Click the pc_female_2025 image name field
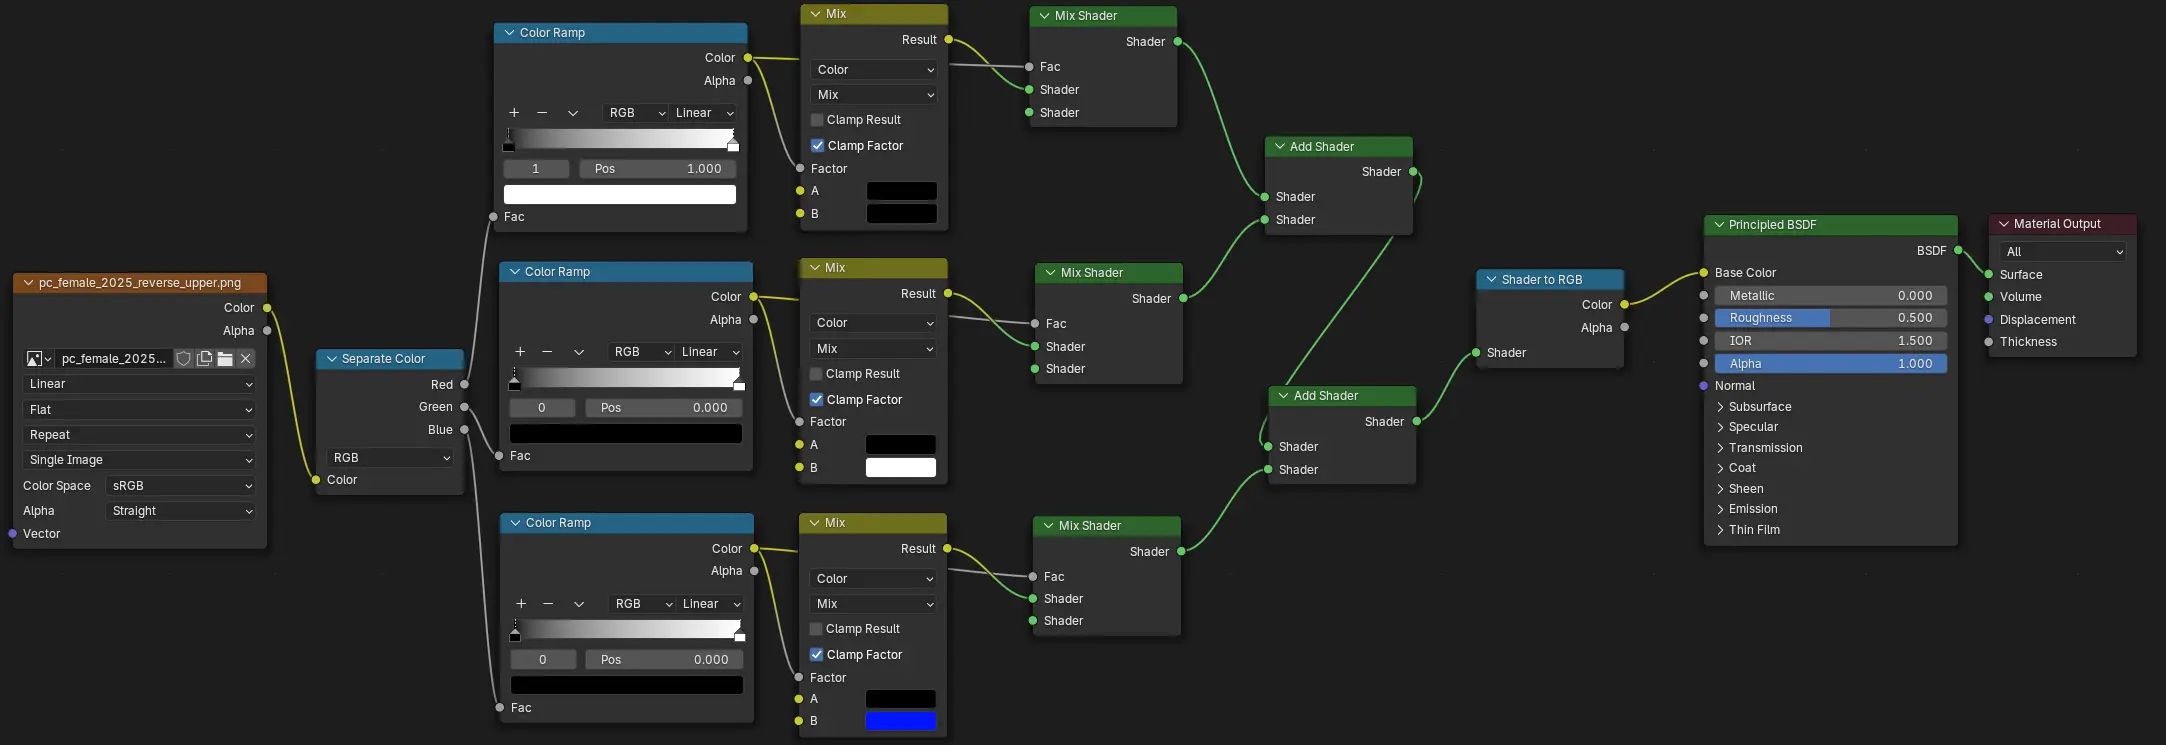 114,358
